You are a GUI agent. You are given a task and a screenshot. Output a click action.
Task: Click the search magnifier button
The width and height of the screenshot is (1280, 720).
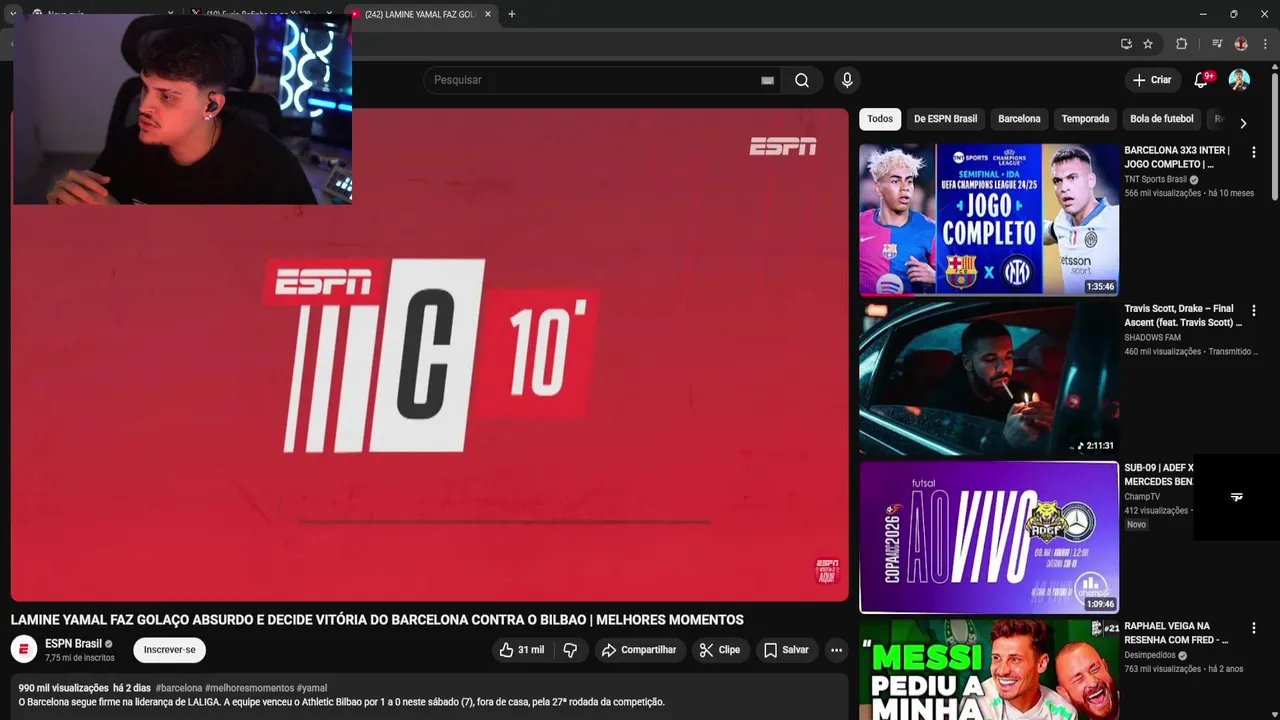(802, 80)
